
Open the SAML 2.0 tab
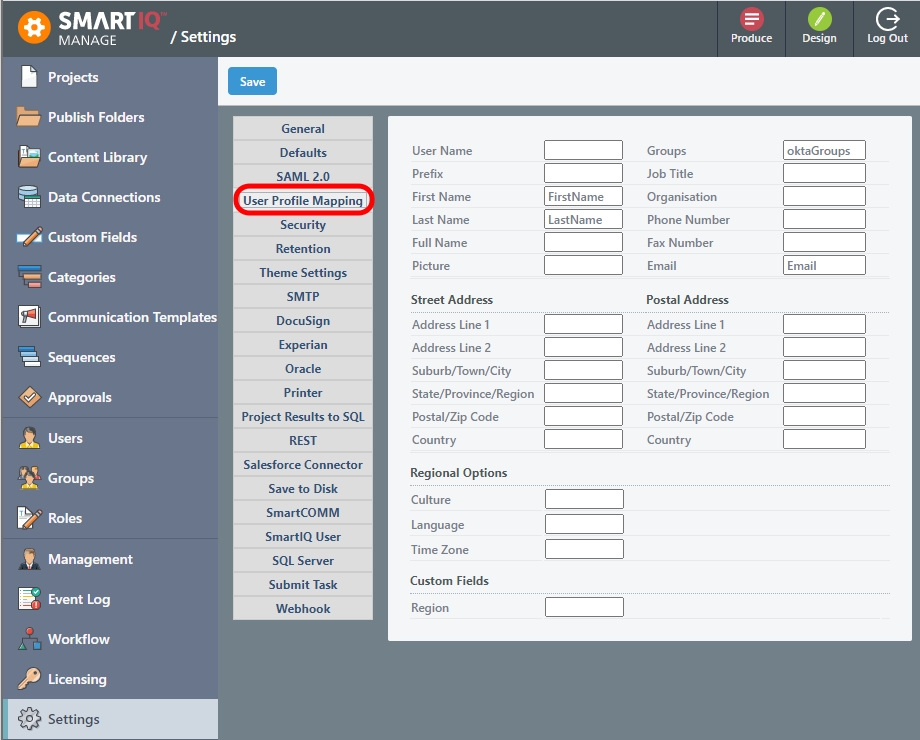point(303,176)
